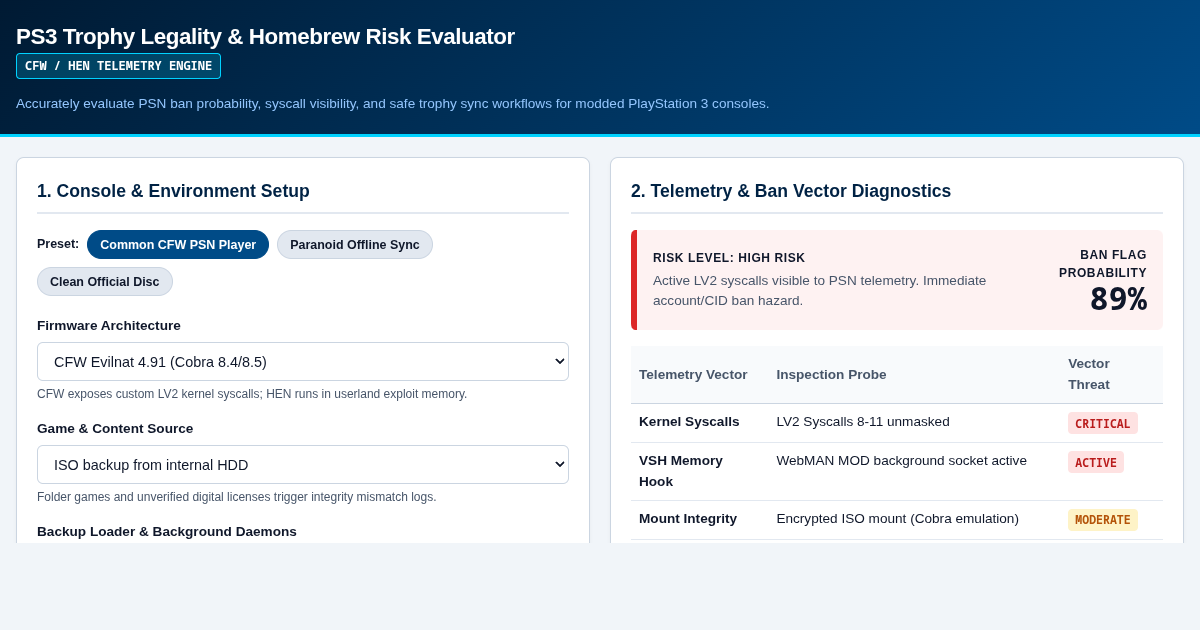Click the CFW / HEN TELEMETRY ENGINE badge
1200x630 pixels.
coord(118,66)
